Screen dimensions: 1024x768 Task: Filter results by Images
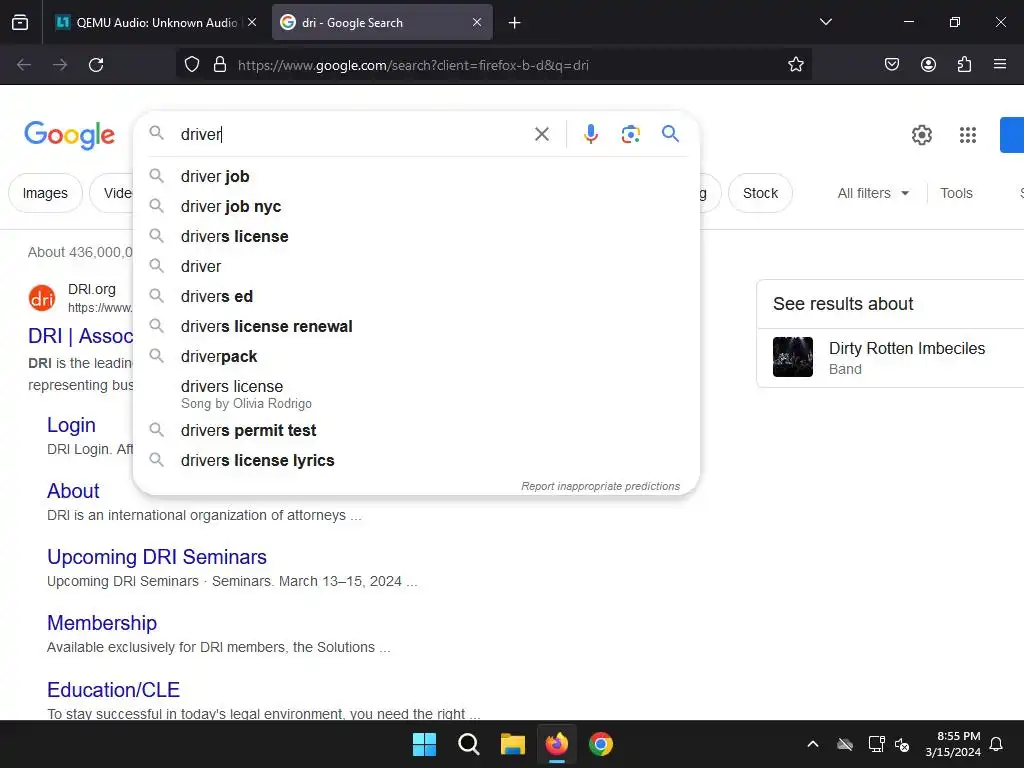click(x=45, y=193)
